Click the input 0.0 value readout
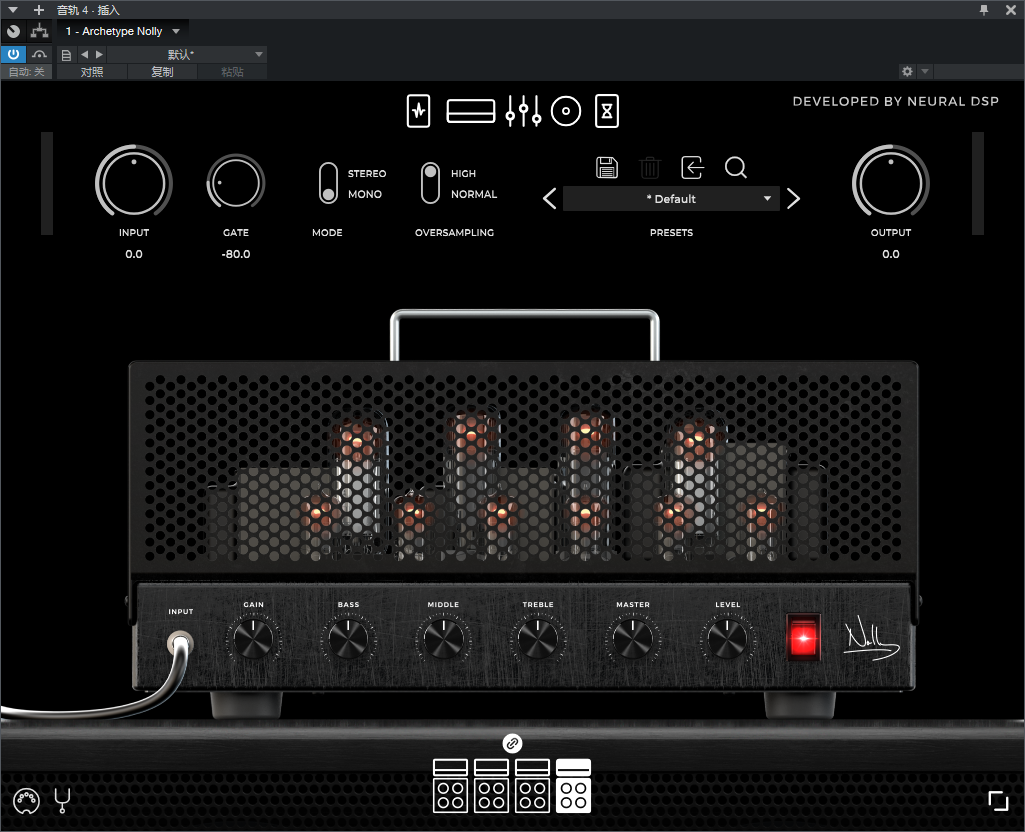 click(134, 254)
